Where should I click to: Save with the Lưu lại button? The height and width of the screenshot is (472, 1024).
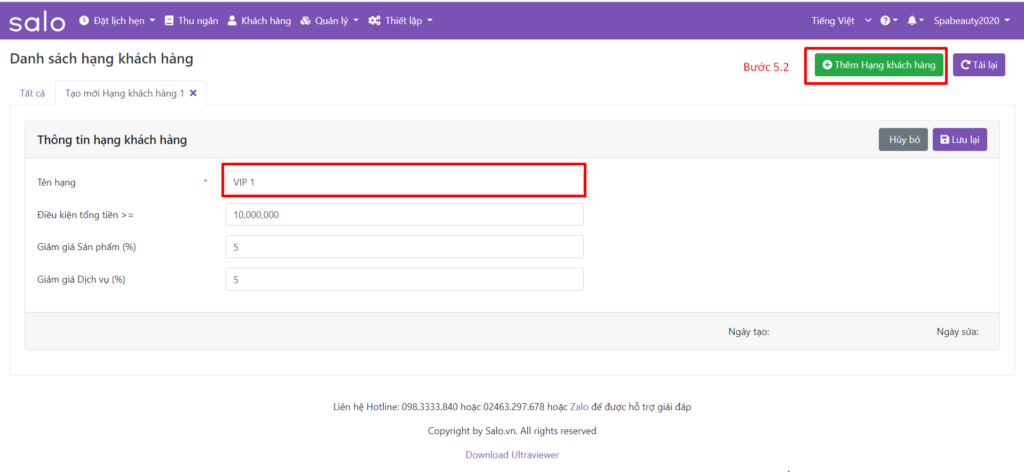tap(959, 140)
